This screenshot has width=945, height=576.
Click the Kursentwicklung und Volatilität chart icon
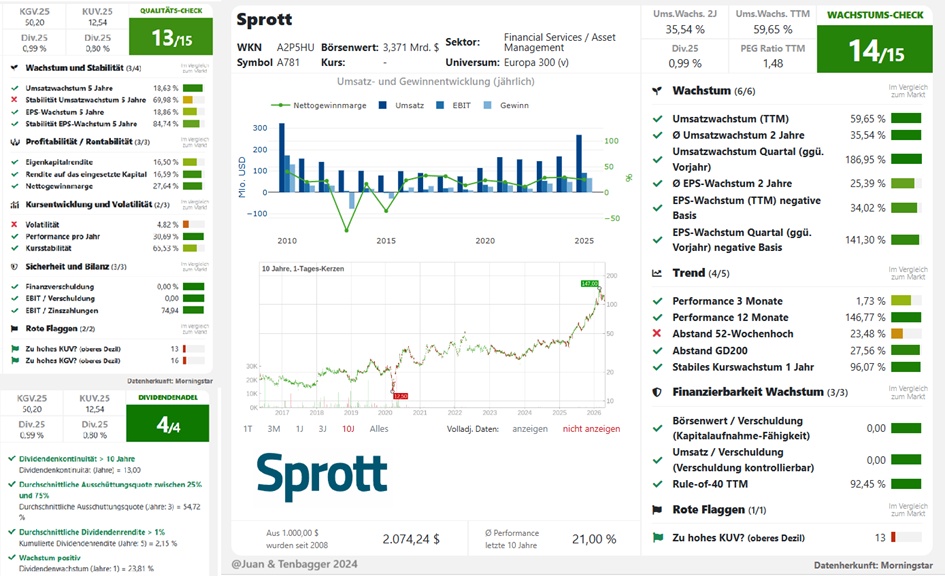click(x=14, y=205)
